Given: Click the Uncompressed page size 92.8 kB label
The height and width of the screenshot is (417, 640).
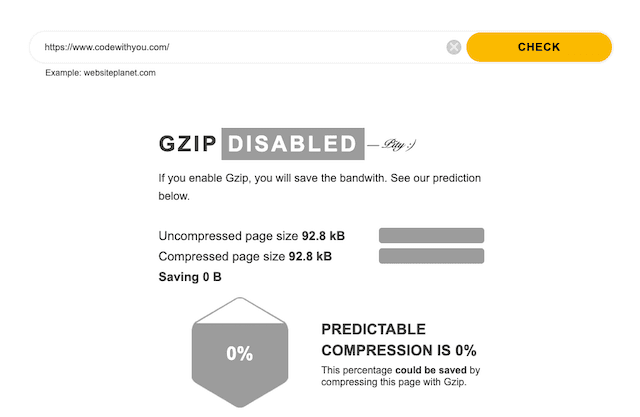Looking at the screenshot, I should pyautogui.click(x=251, y=236).
